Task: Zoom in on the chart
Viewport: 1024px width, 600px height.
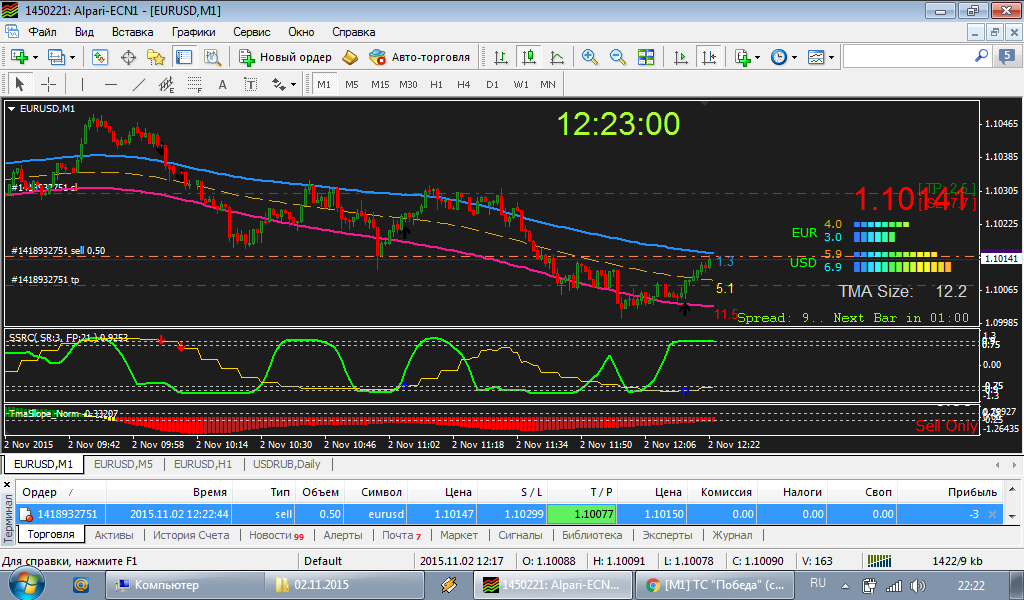Action: [x=590, y=57]
